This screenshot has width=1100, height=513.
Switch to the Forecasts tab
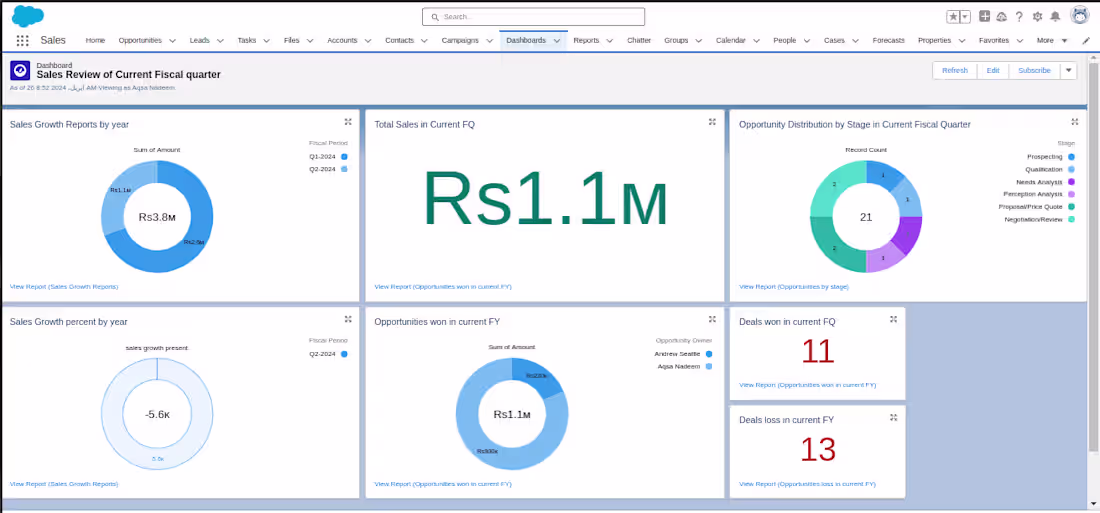pos(888,41)
